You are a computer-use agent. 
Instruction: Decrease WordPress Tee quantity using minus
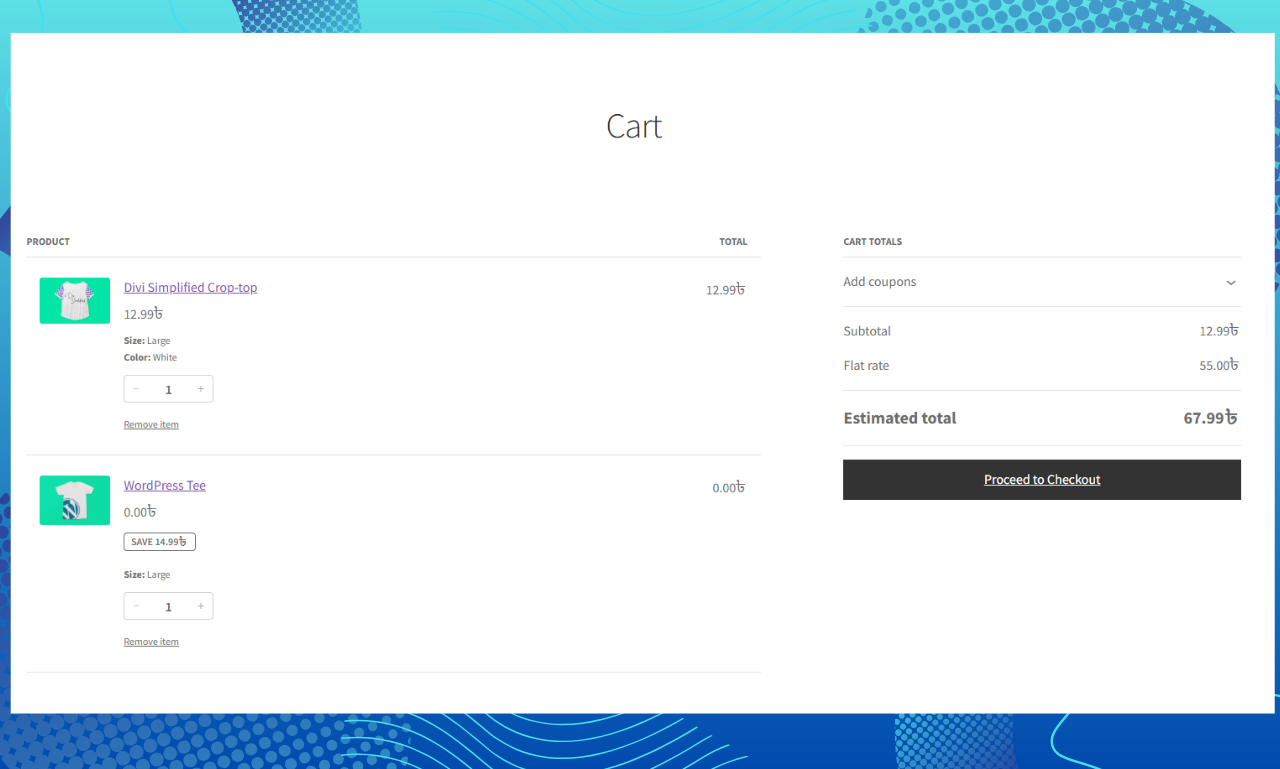click(x=136, y=606)
